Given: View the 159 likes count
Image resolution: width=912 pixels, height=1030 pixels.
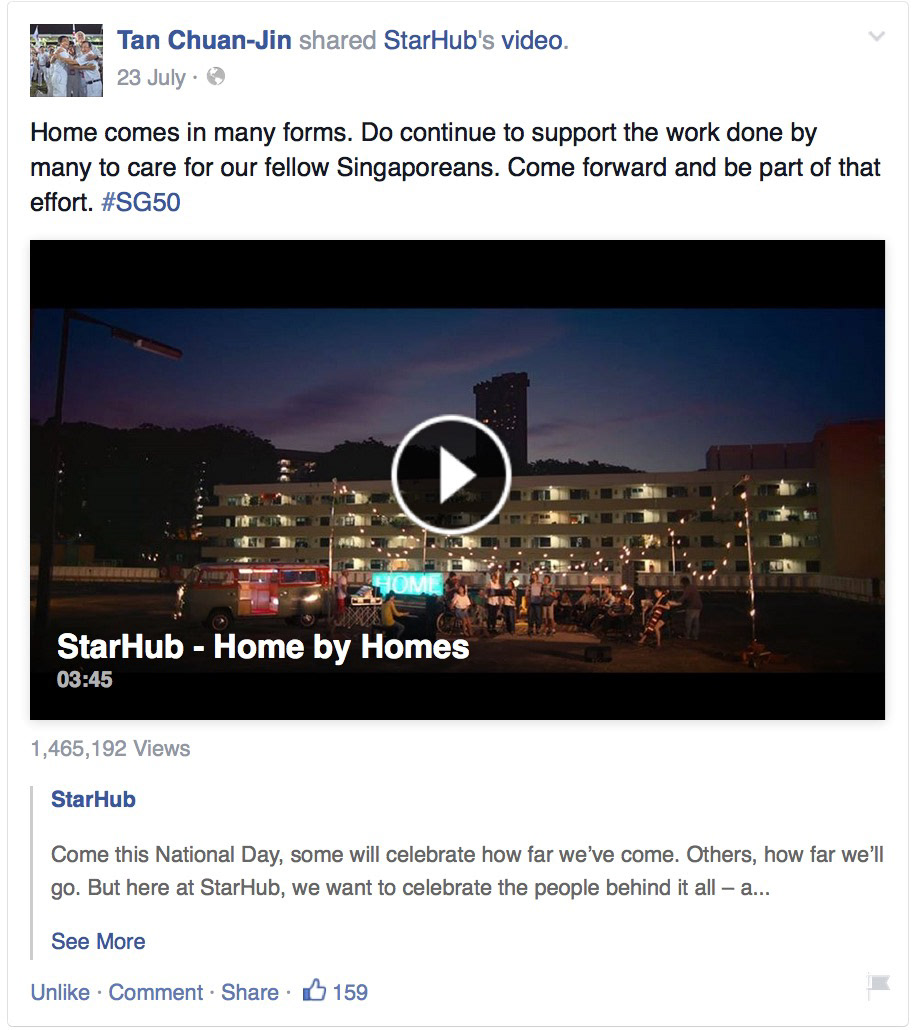Looking at the screenshot, I should [x=350, y=992].
